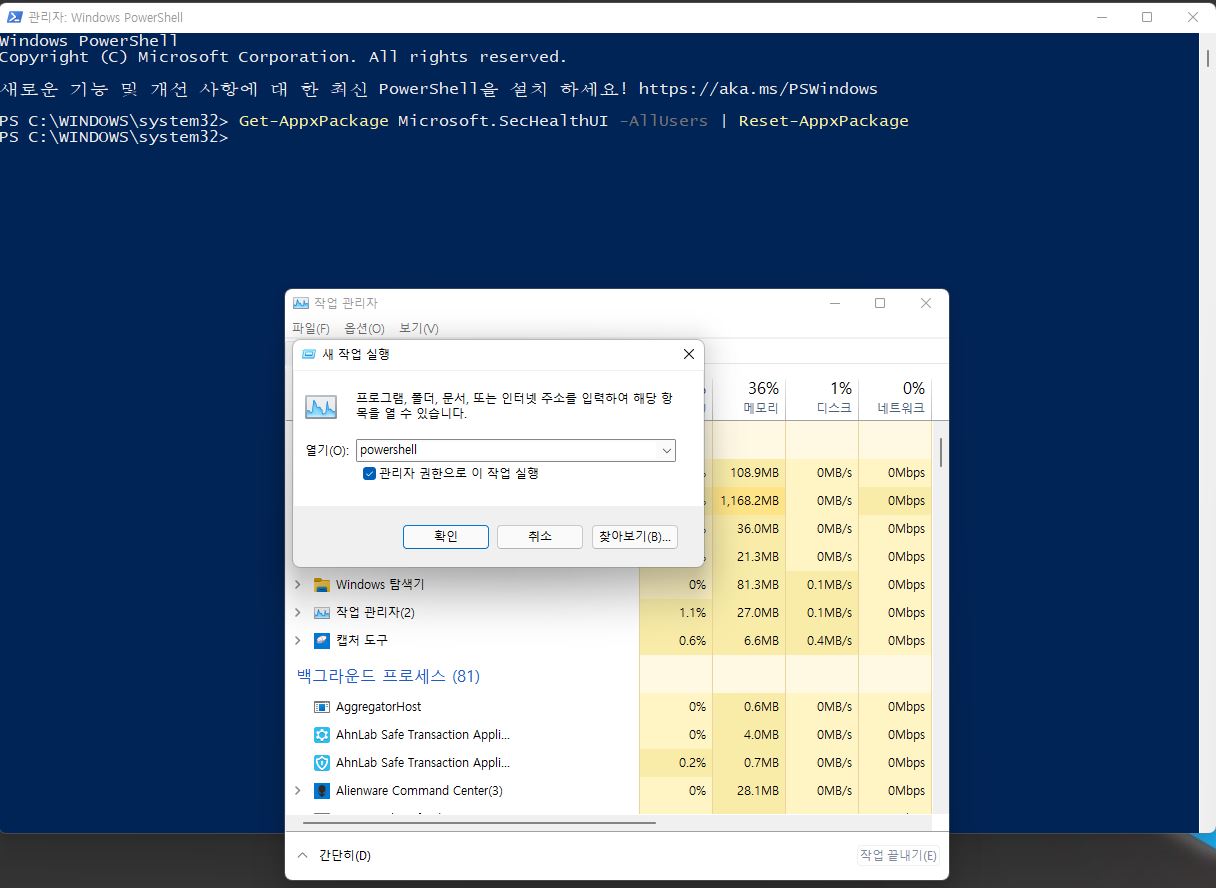This screenshot has height=888, width=1216.
Task: Close the 새 작업 실행 dialog
Action: pos(688,354)
